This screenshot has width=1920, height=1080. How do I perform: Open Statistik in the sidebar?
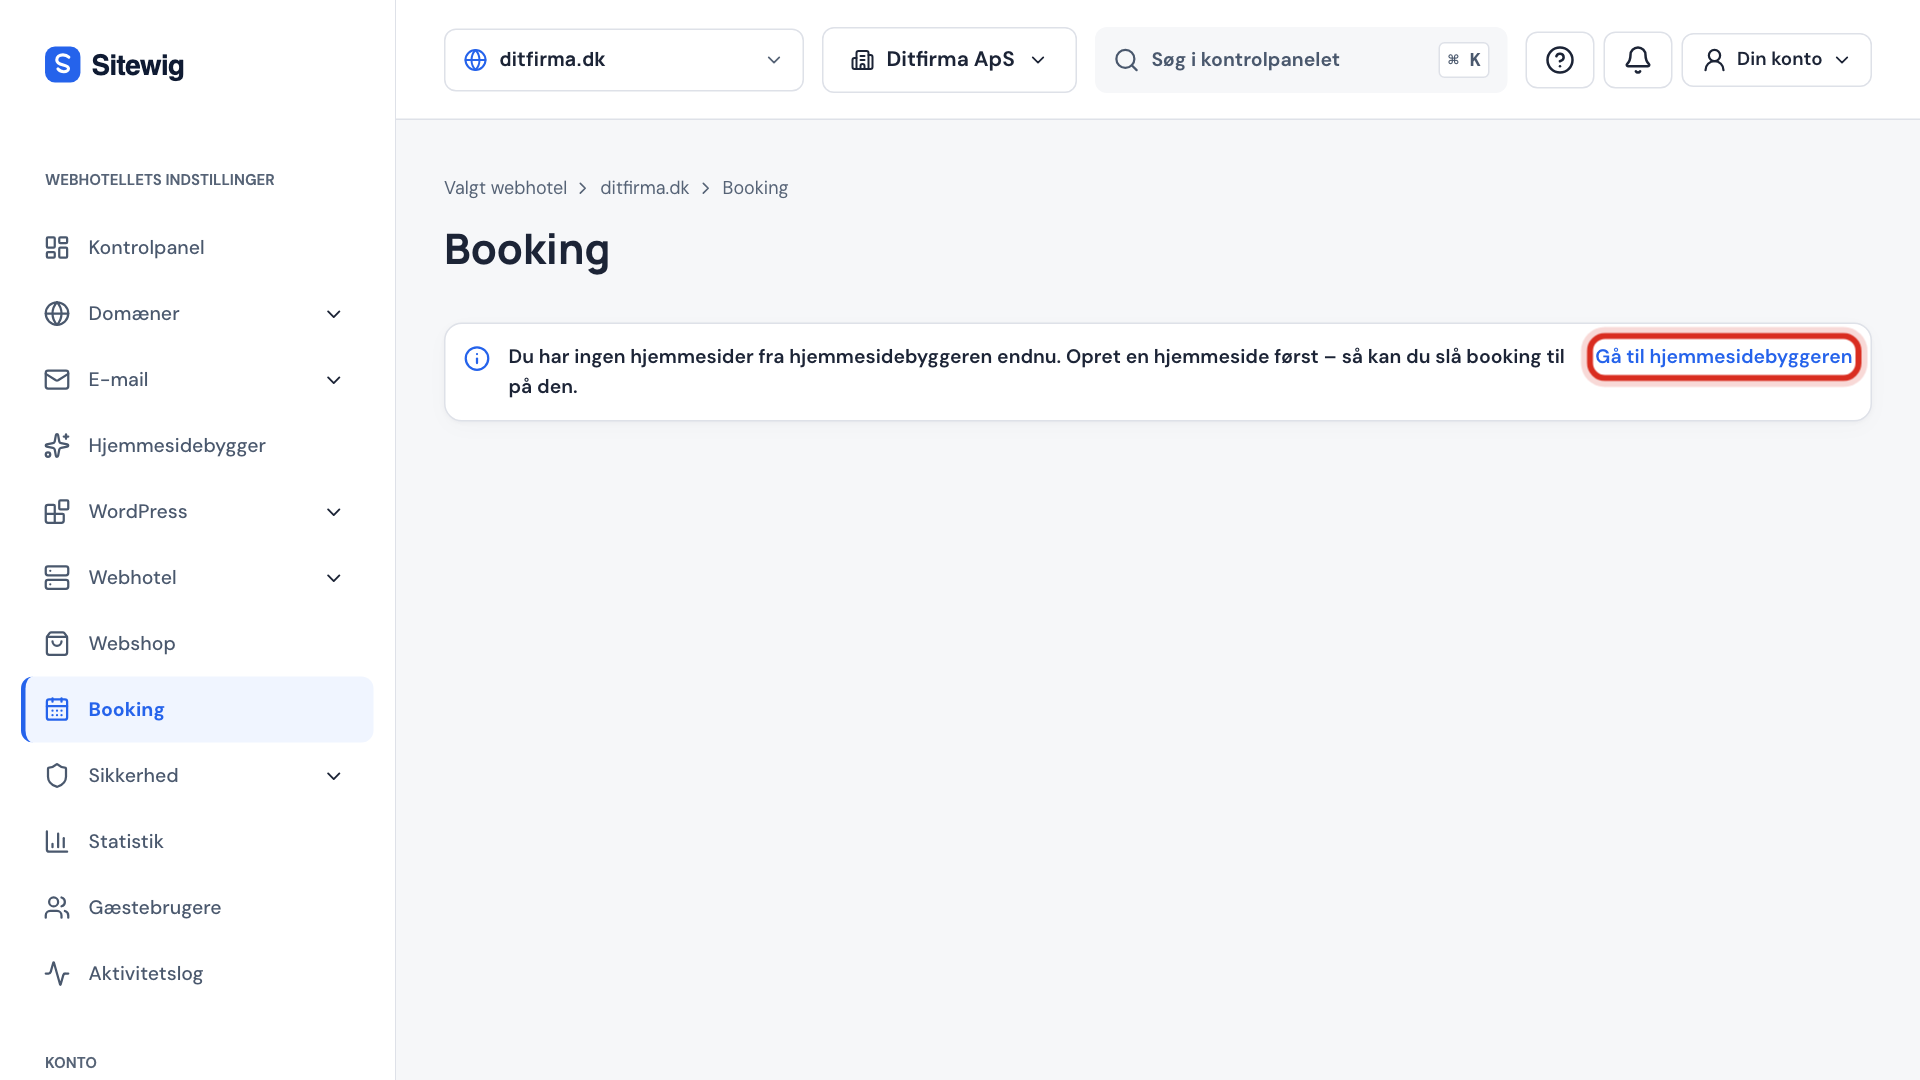pyautogui.click(x=197, y=841)
